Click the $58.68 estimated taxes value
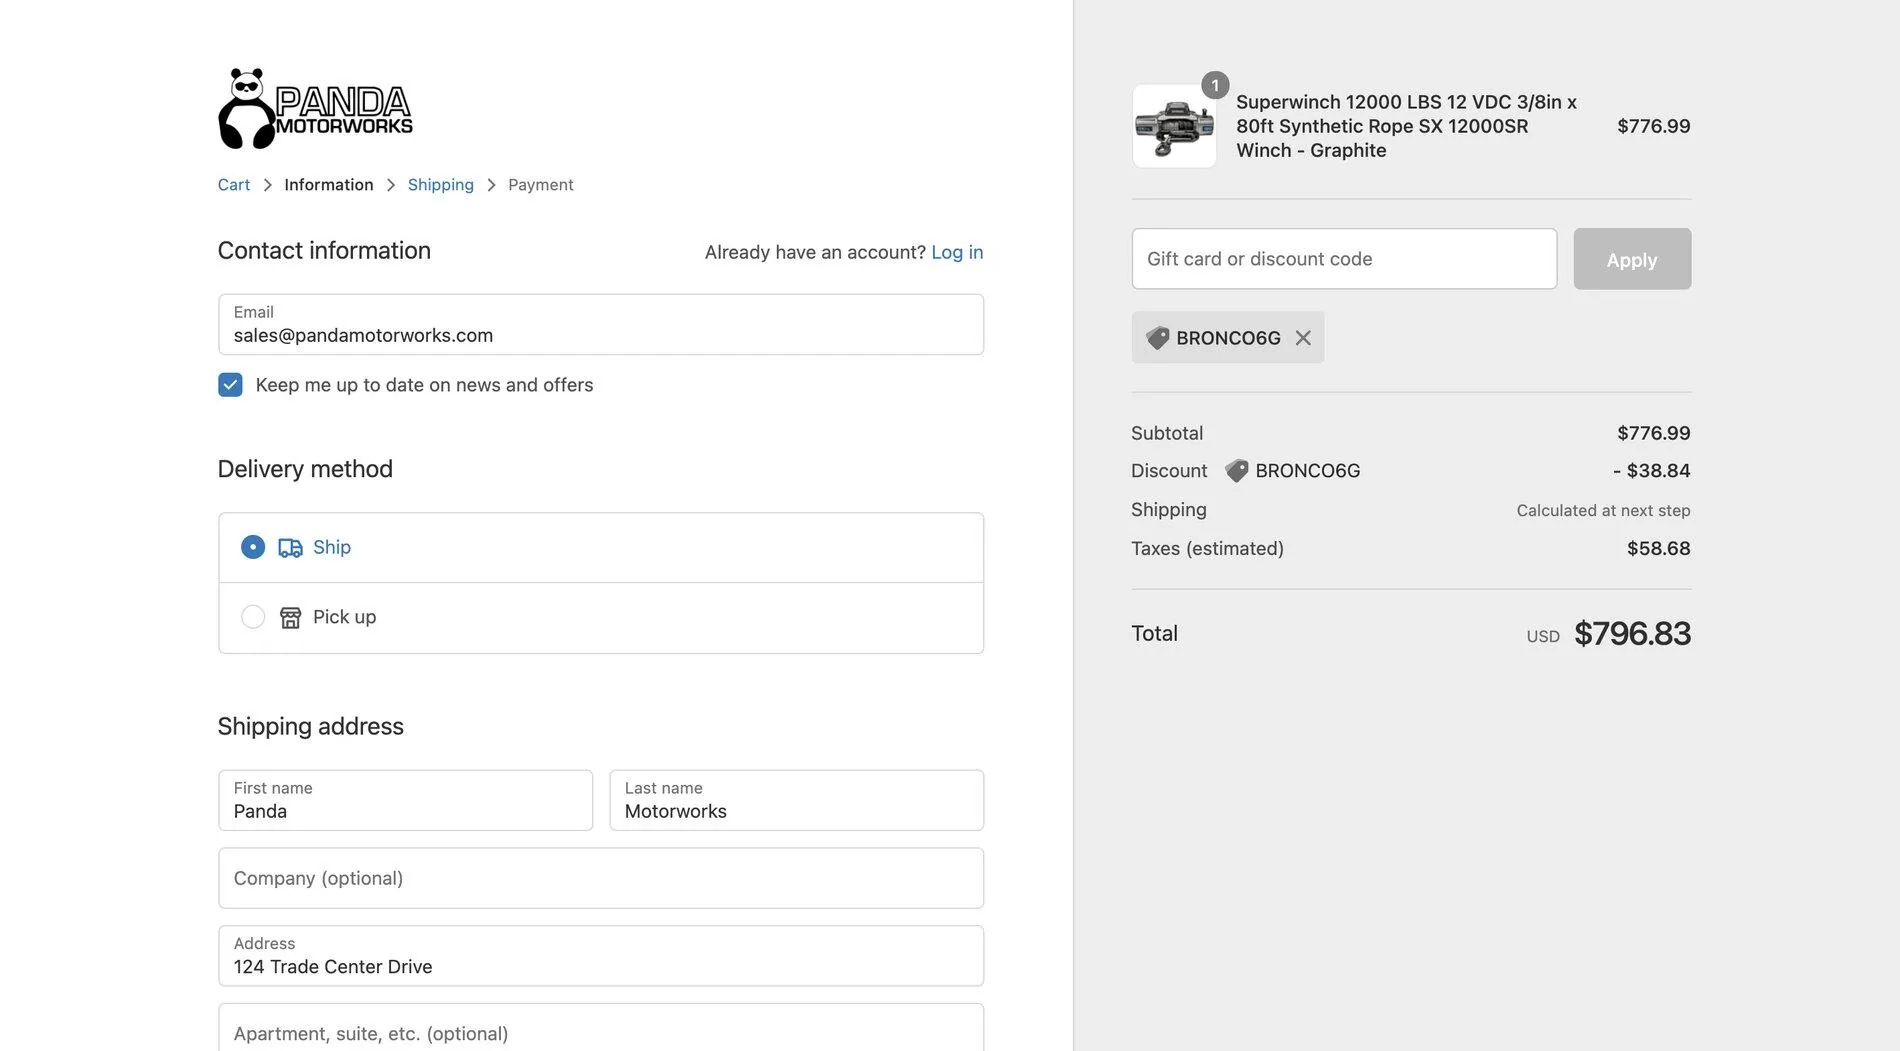Image resolution: width=1900 pixels, height=1051 pixels. (x=1658, y=549)
